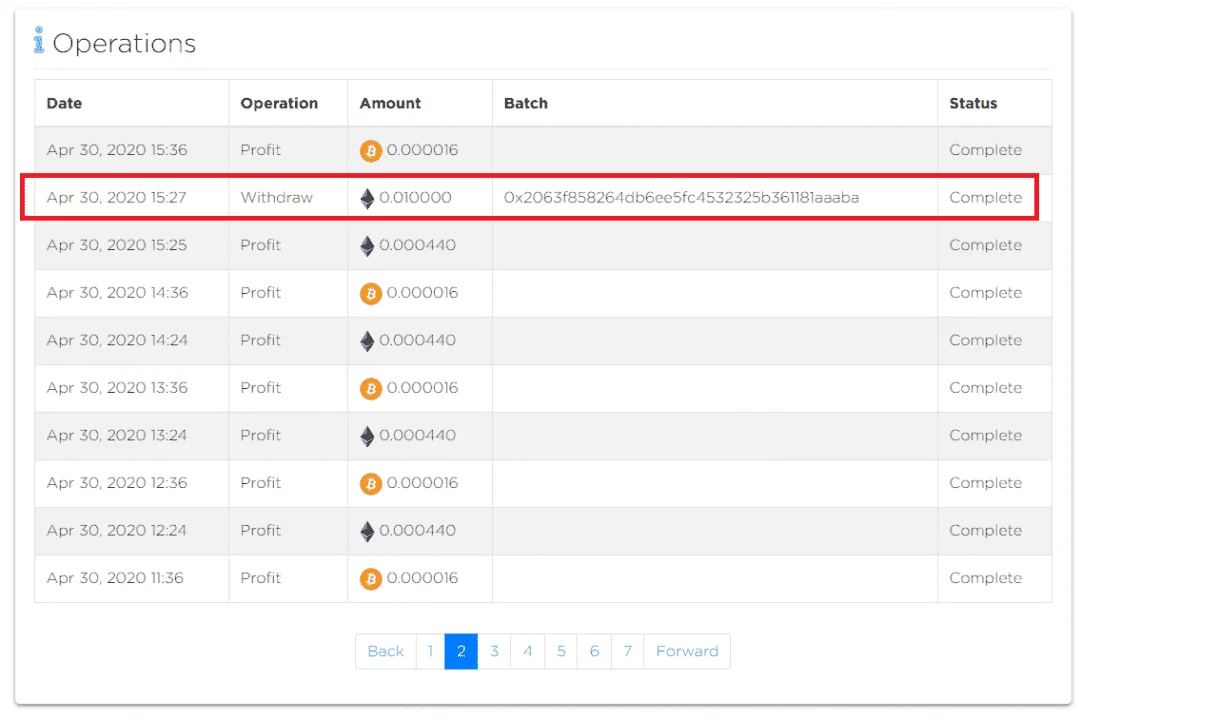Go back to the previous page

coord(385,651)
